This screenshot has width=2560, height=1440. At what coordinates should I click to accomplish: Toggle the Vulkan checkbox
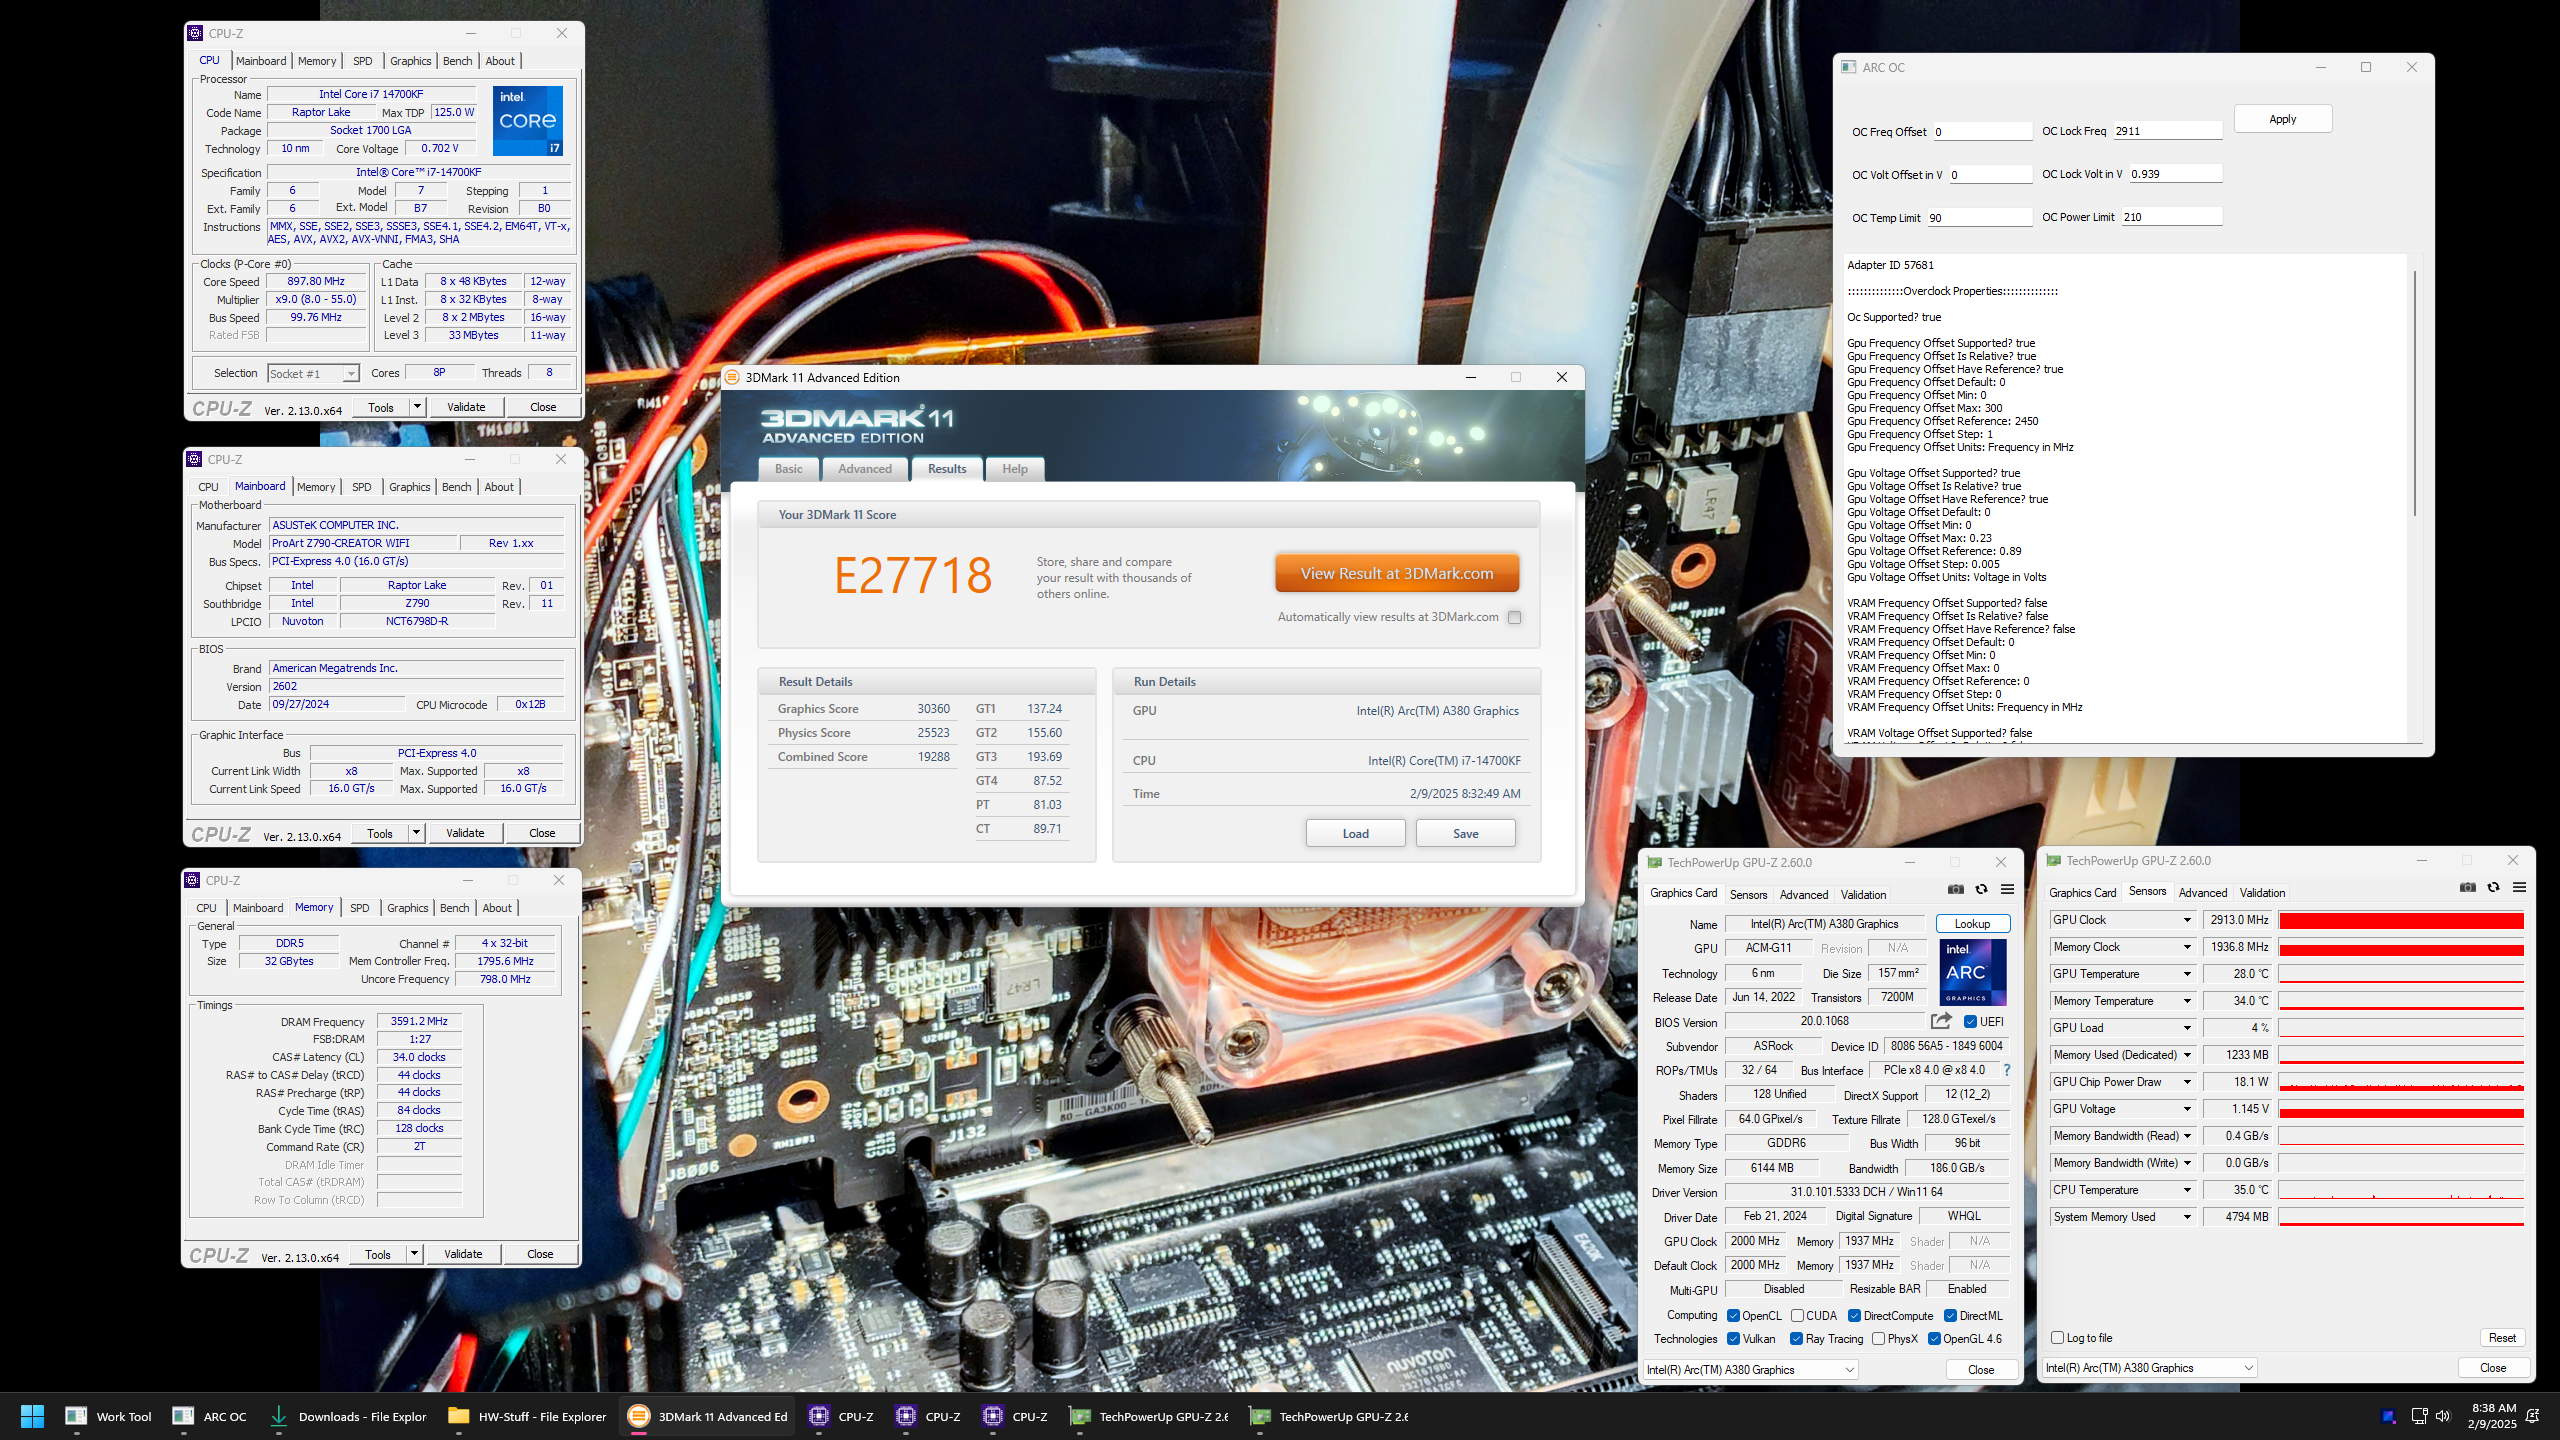pyautogui.click(x=1734, y=1338)
